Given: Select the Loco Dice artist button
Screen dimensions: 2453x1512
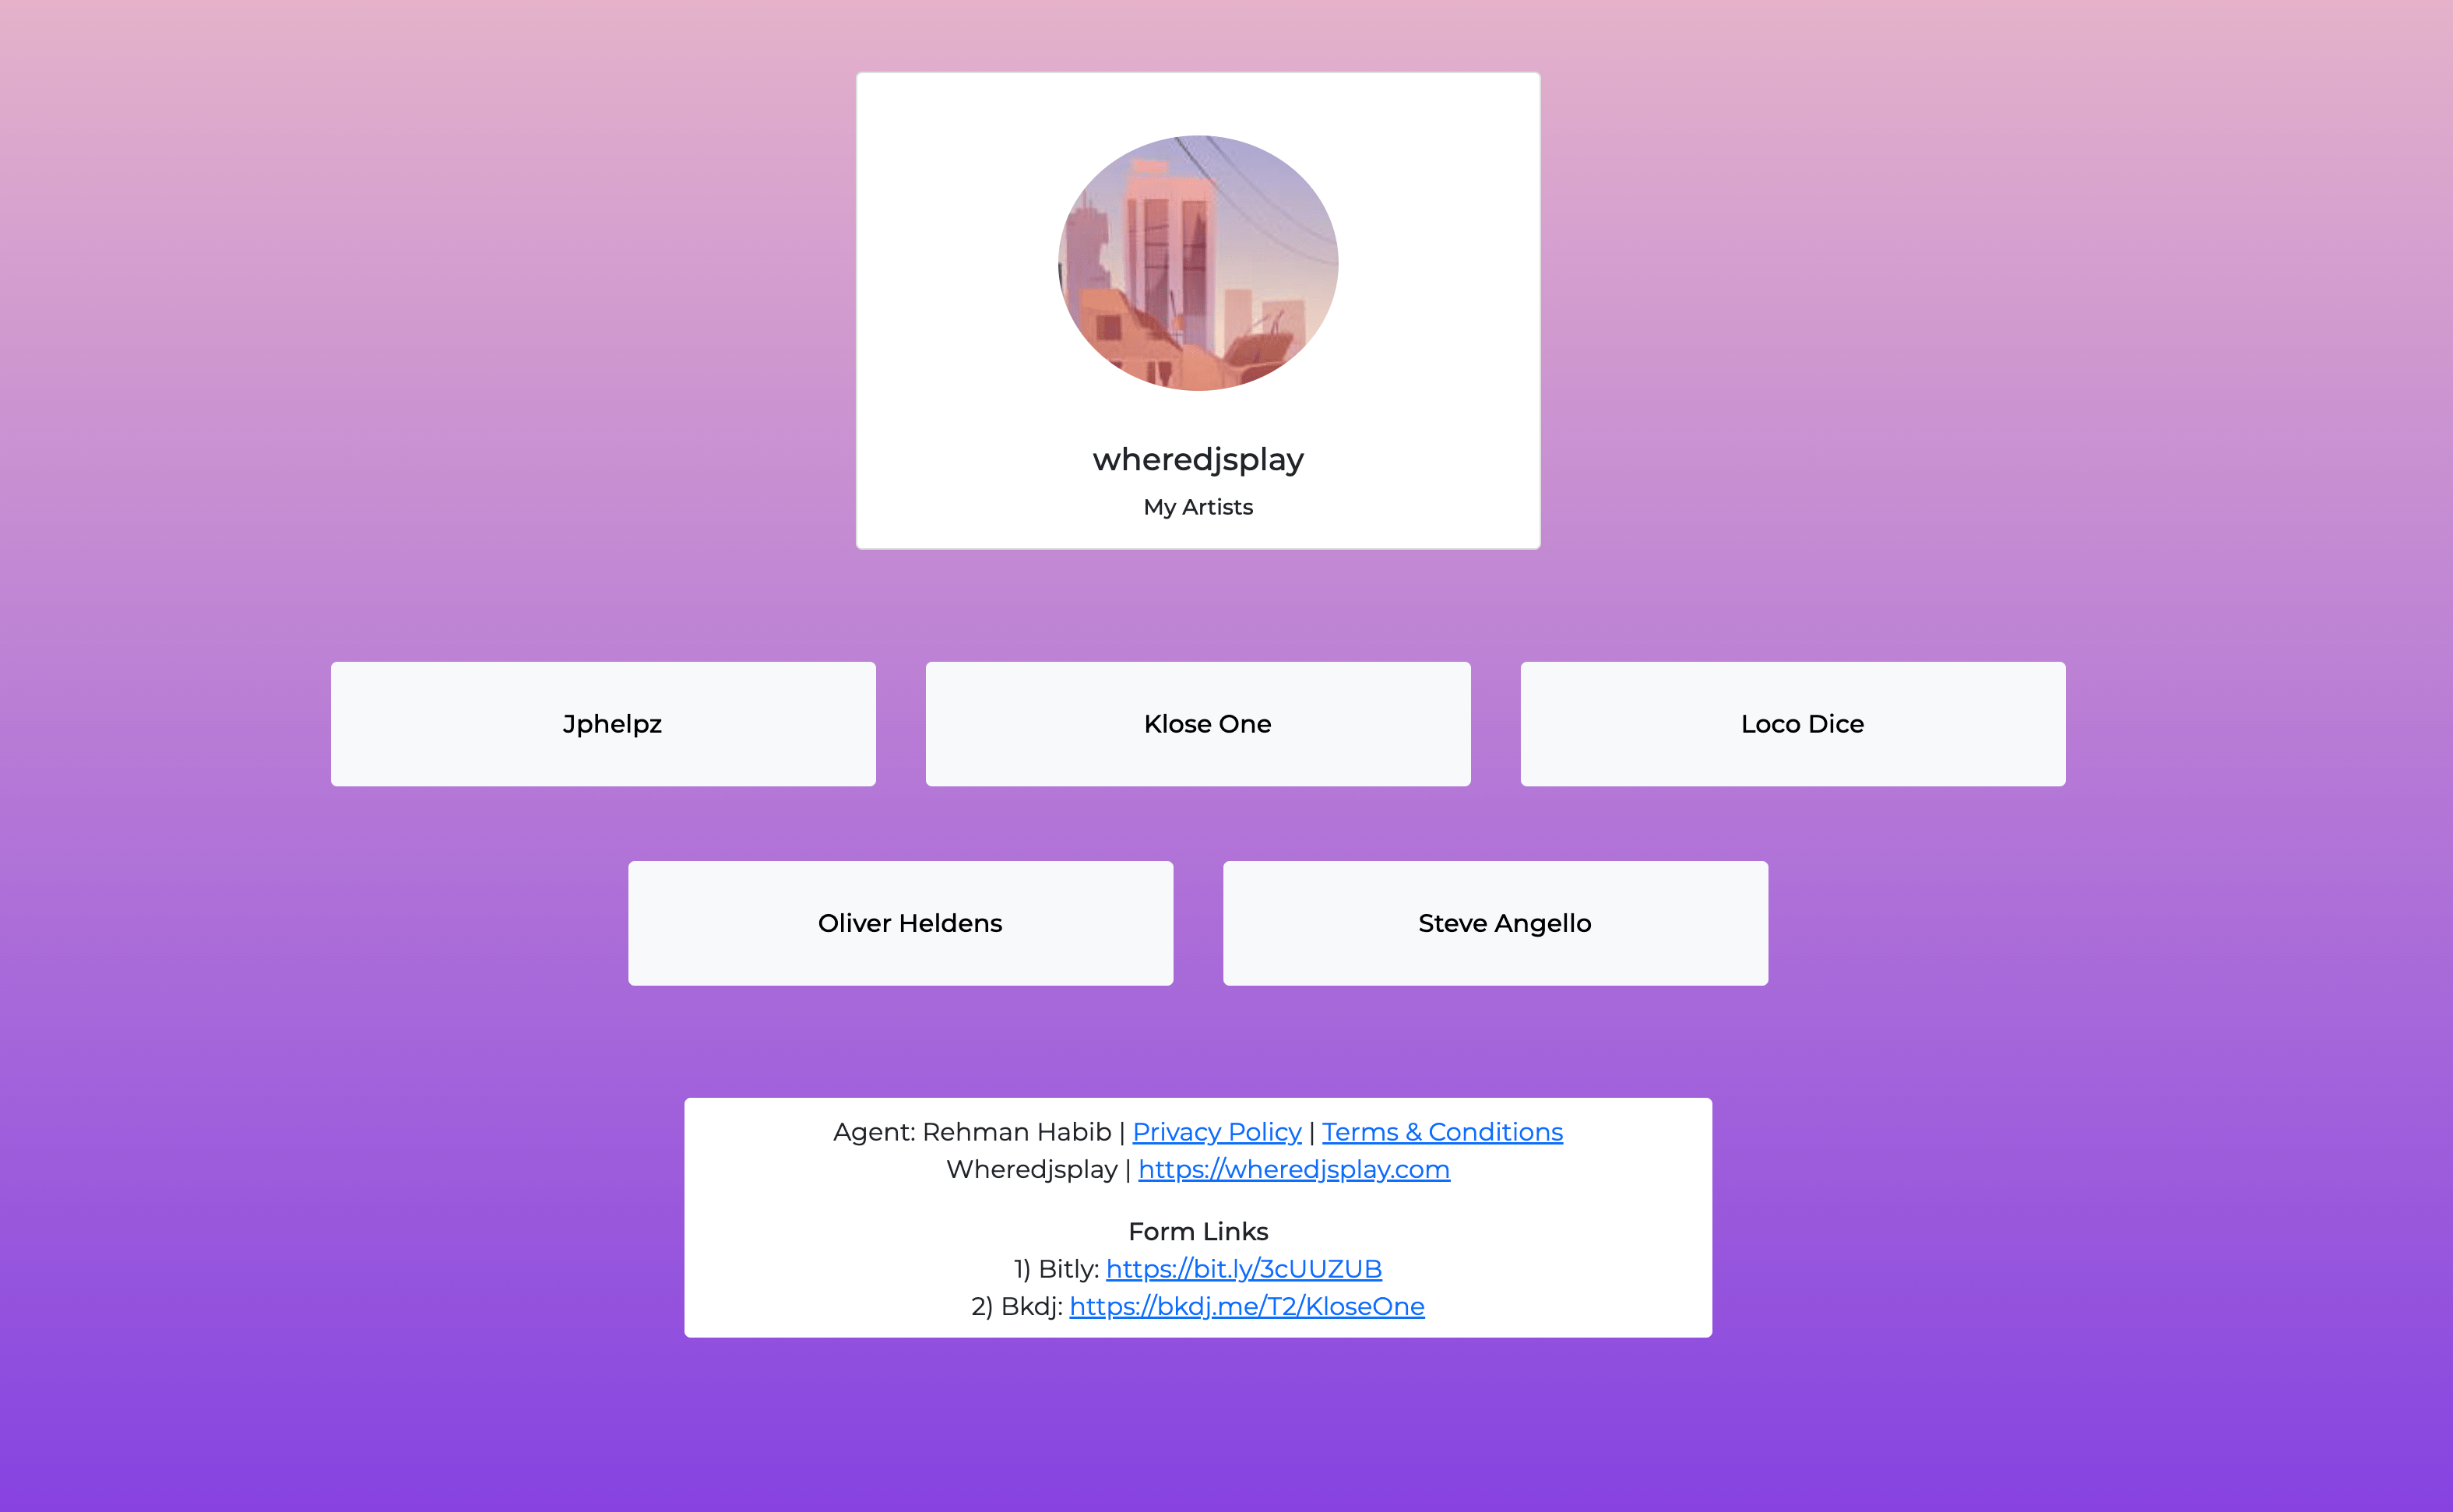Looking at the screenshot, I should pyautogui.click(x=1793, y=724).
